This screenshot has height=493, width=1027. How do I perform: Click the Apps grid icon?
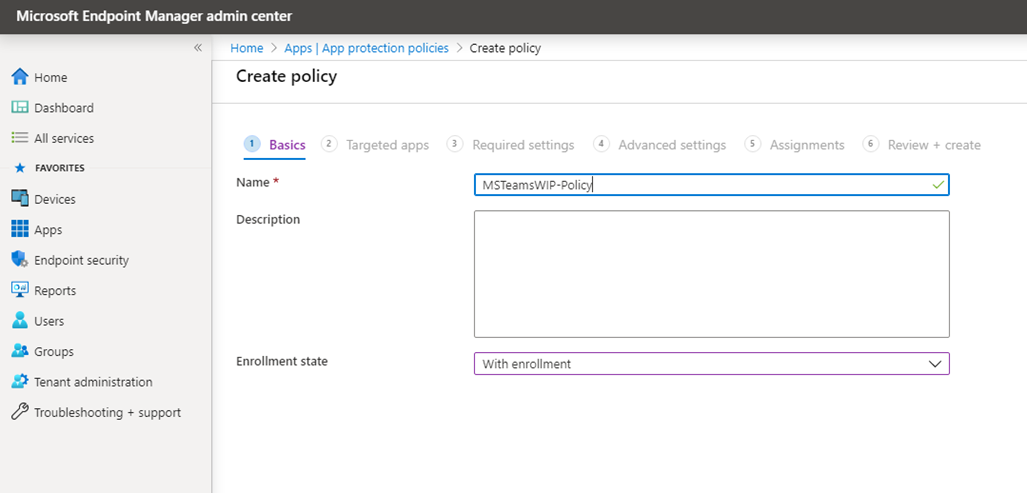tap(20, 230)
